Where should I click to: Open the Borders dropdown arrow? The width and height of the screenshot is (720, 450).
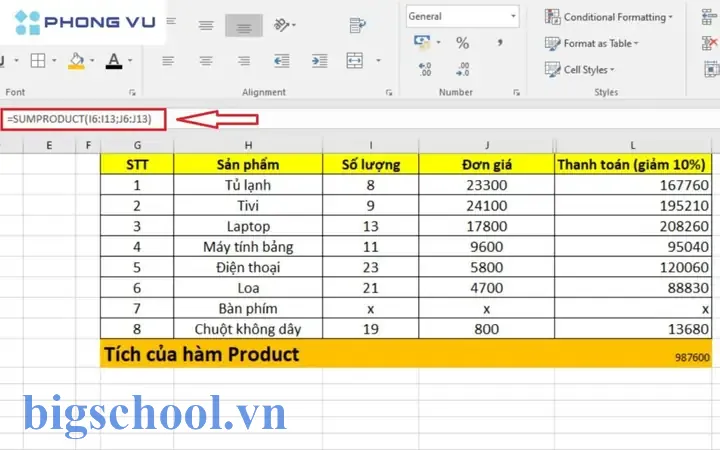tap(54, 60)
